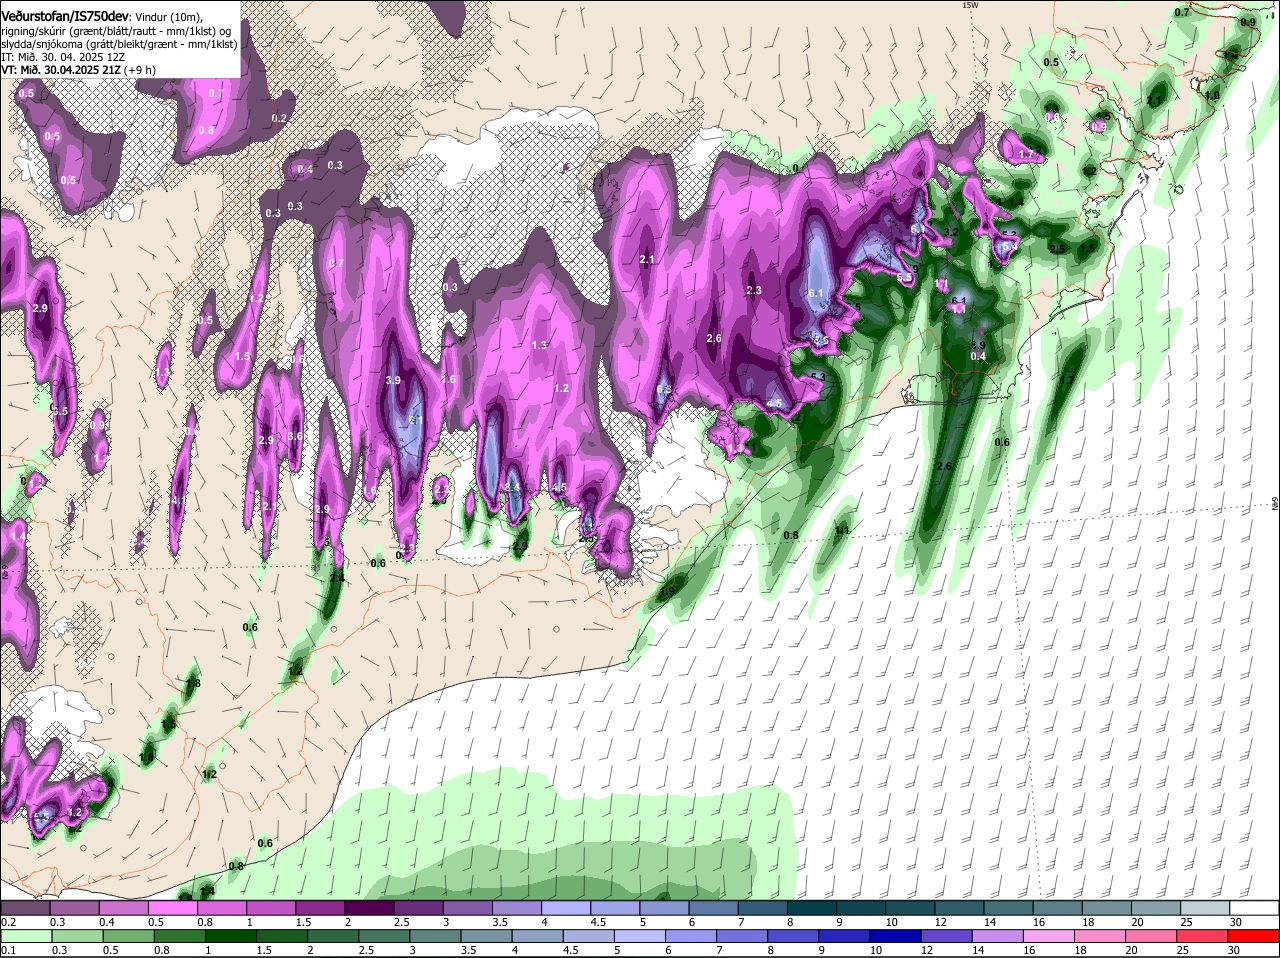
Task: Click the '15W' longitude label on the map
Action: tap(969, 6)
